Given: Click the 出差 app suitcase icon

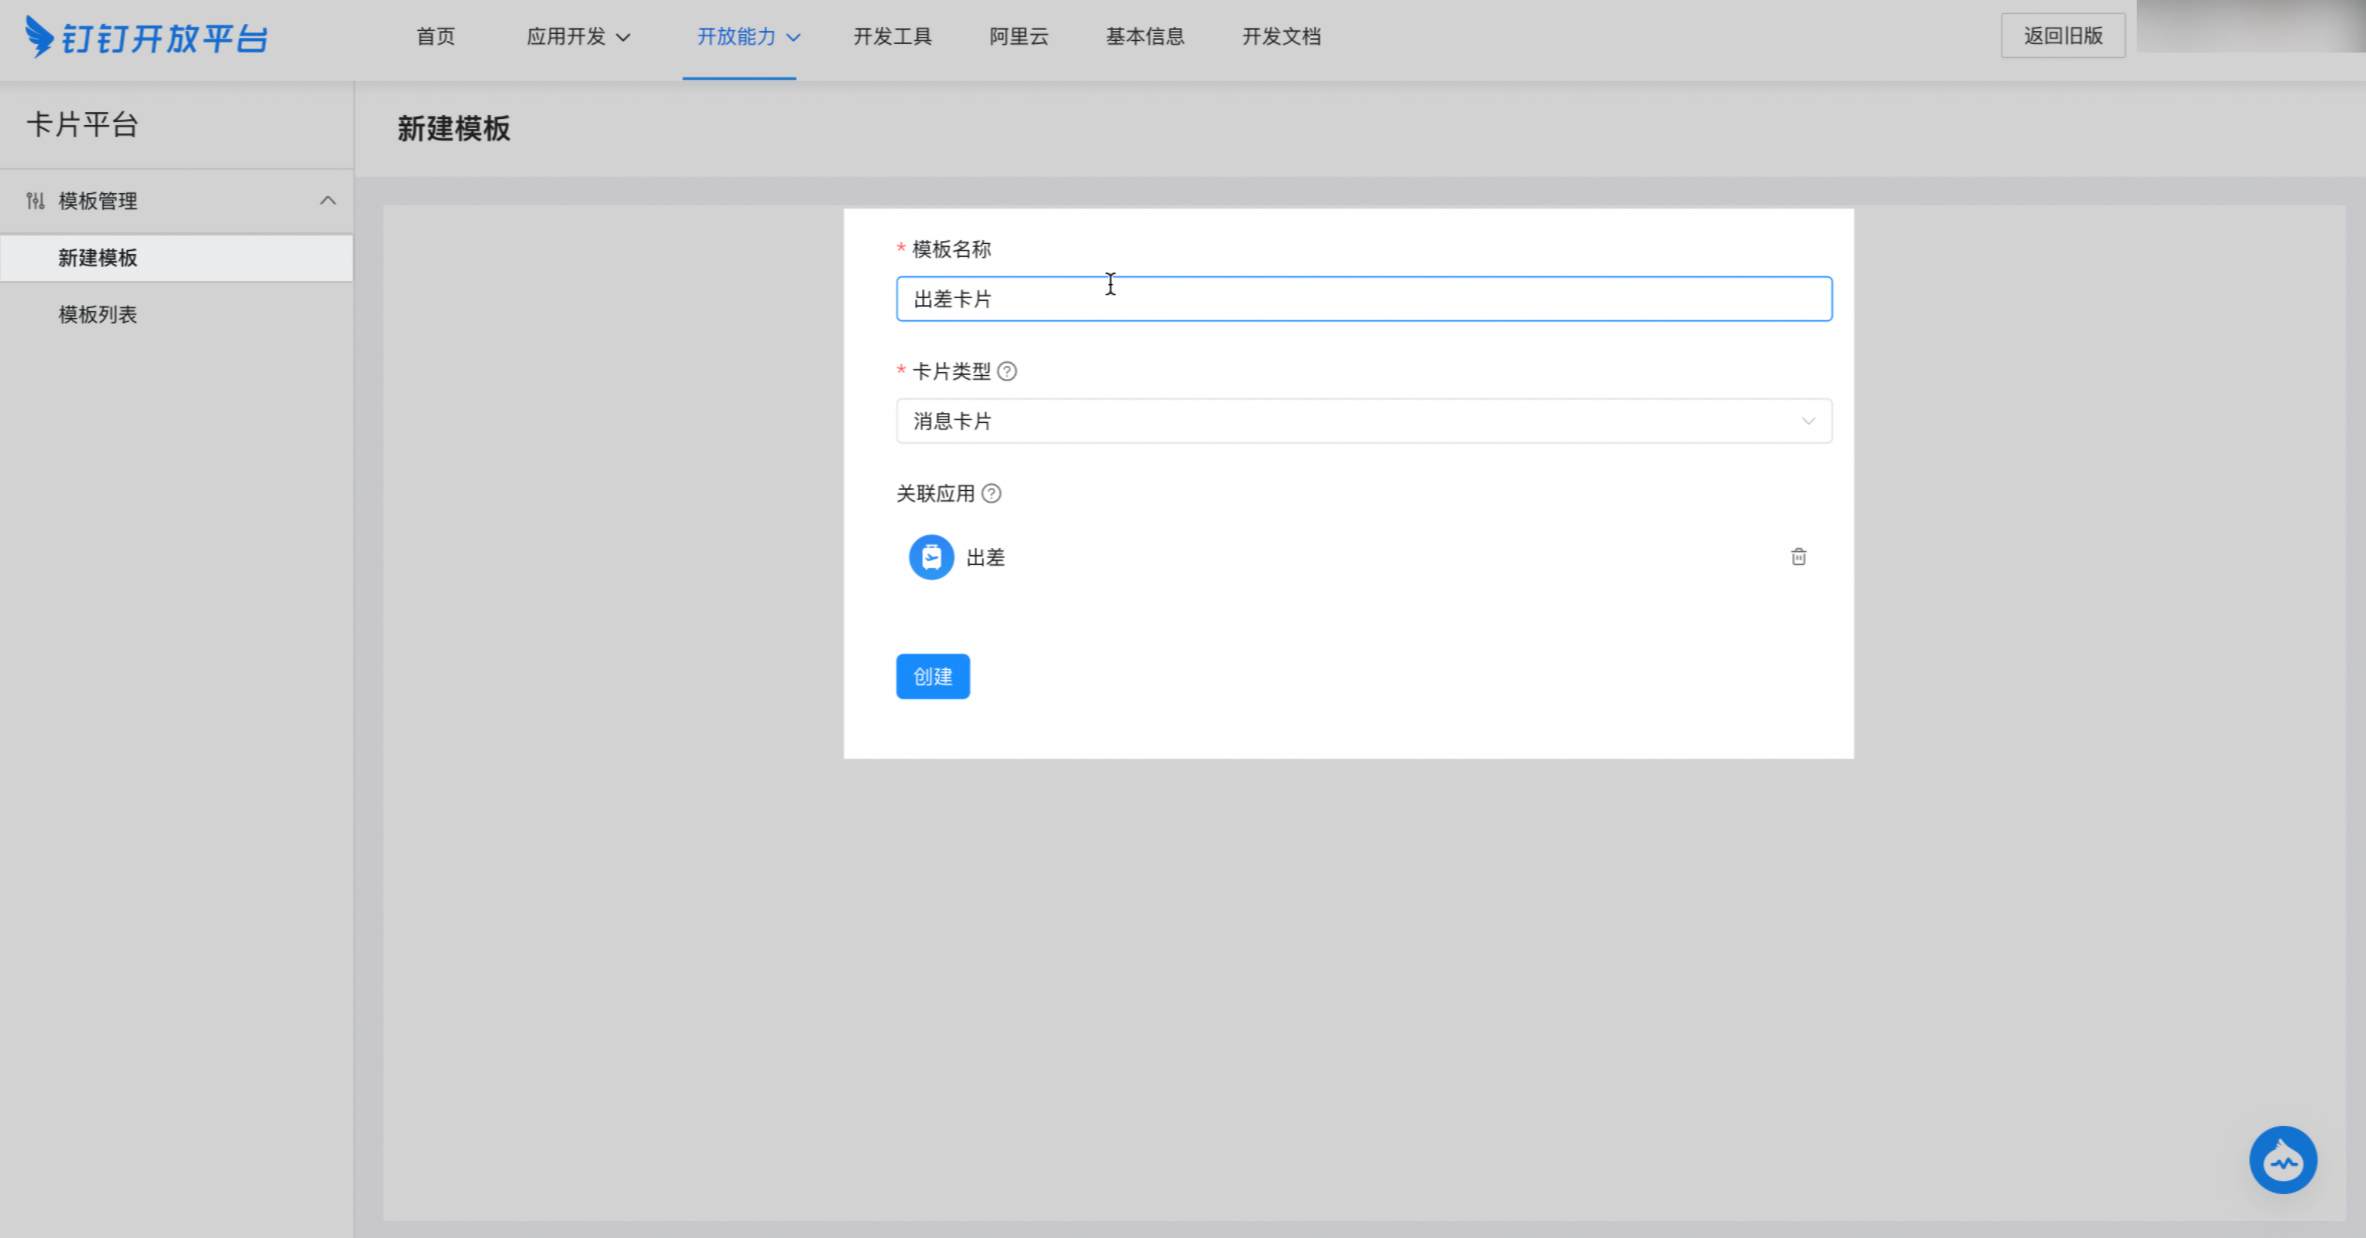Looking at the screenshot, I should [x=931, y=557].
